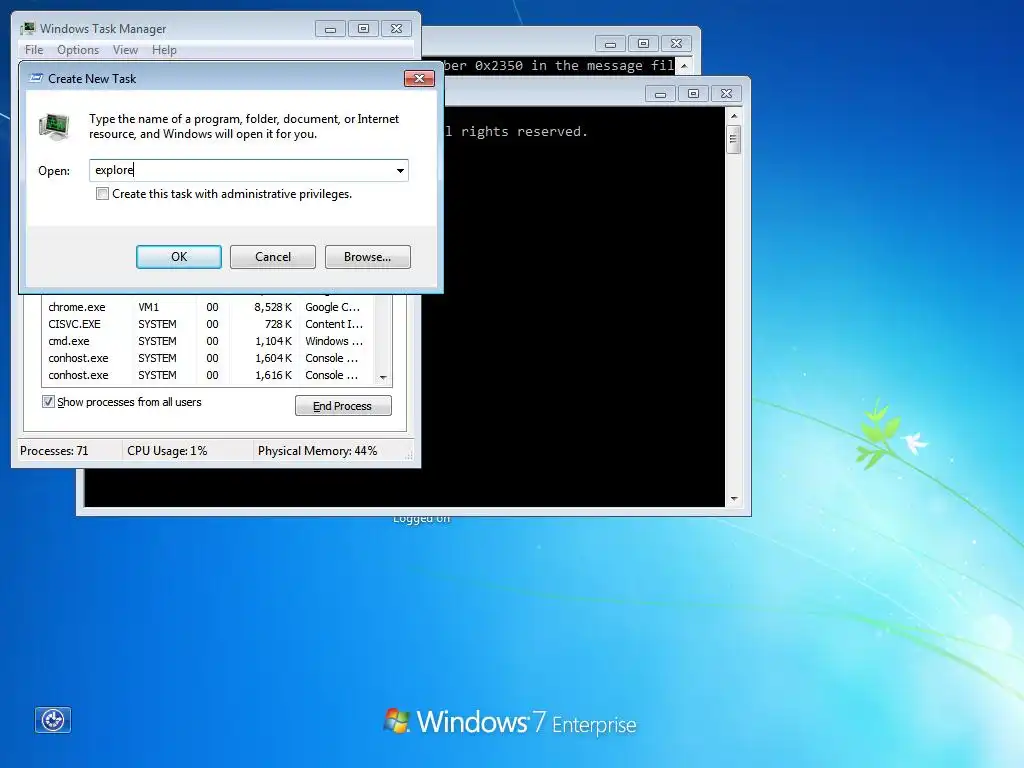1024x768 pixels.
Task: Maximize the Windows Task Manager window
Action: [363, 29]
